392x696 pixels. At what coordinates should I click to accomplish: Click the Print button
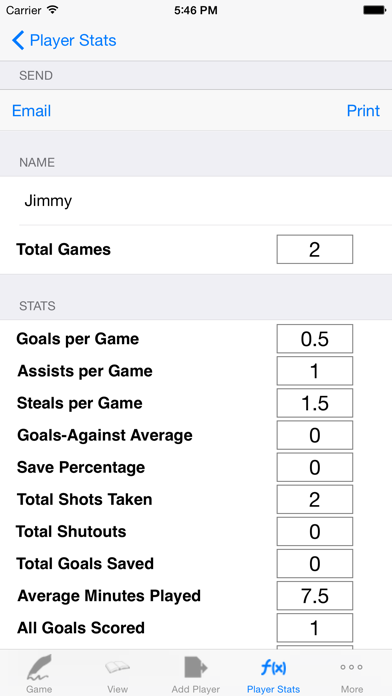click(363, 111)
